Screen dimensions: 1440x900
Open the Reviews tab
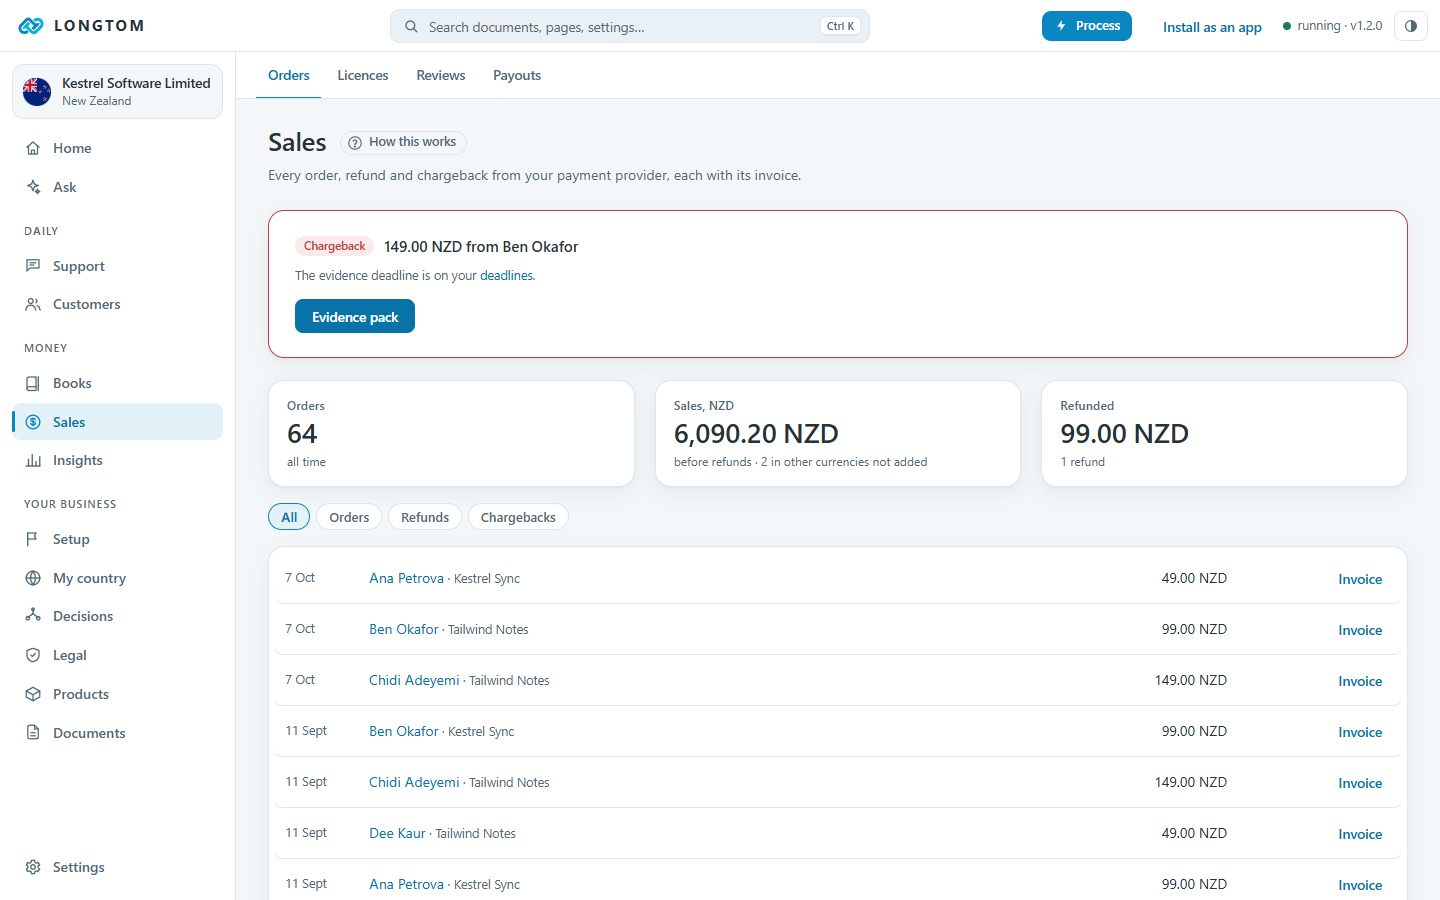[x=441, y=75]
